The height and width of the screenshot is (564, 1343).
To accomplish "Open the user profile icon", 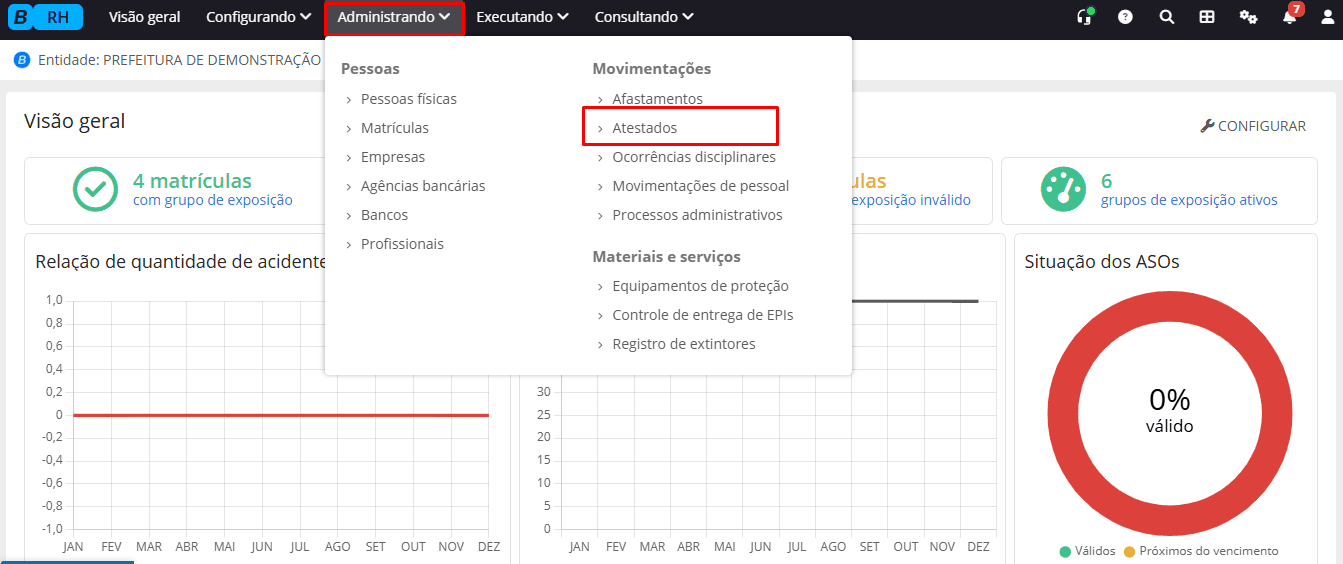I will (x=1327, y=17).
